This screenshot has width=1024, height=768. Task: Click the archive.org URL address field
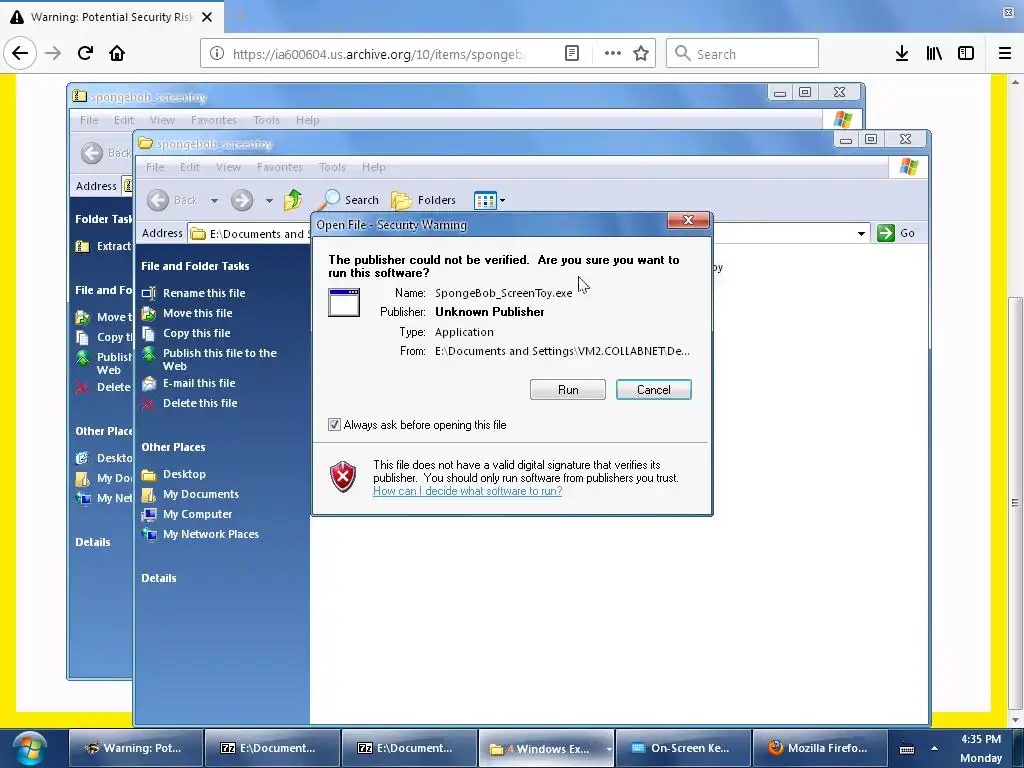[379, 54]
